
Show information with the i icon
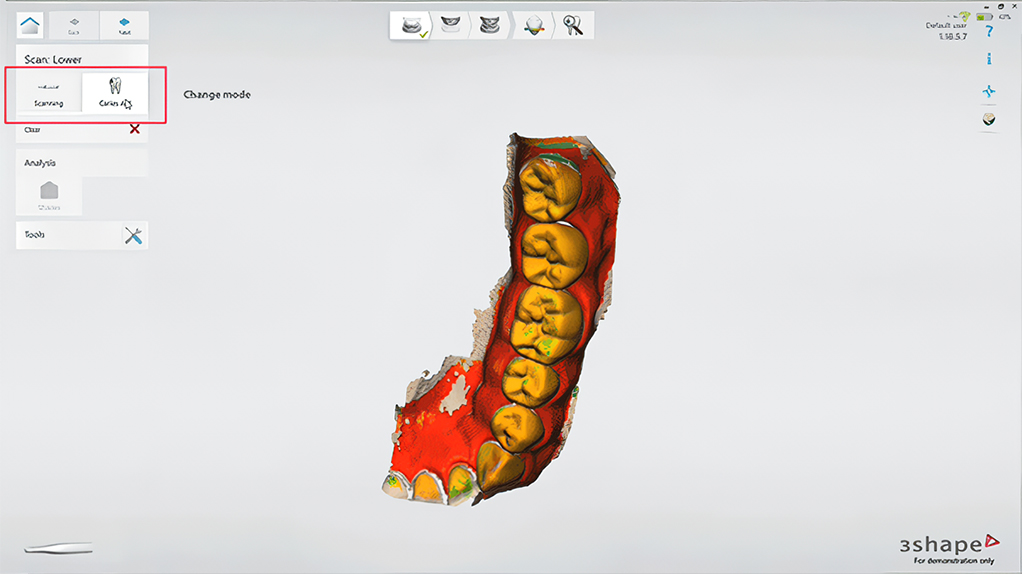click(989, 60)
